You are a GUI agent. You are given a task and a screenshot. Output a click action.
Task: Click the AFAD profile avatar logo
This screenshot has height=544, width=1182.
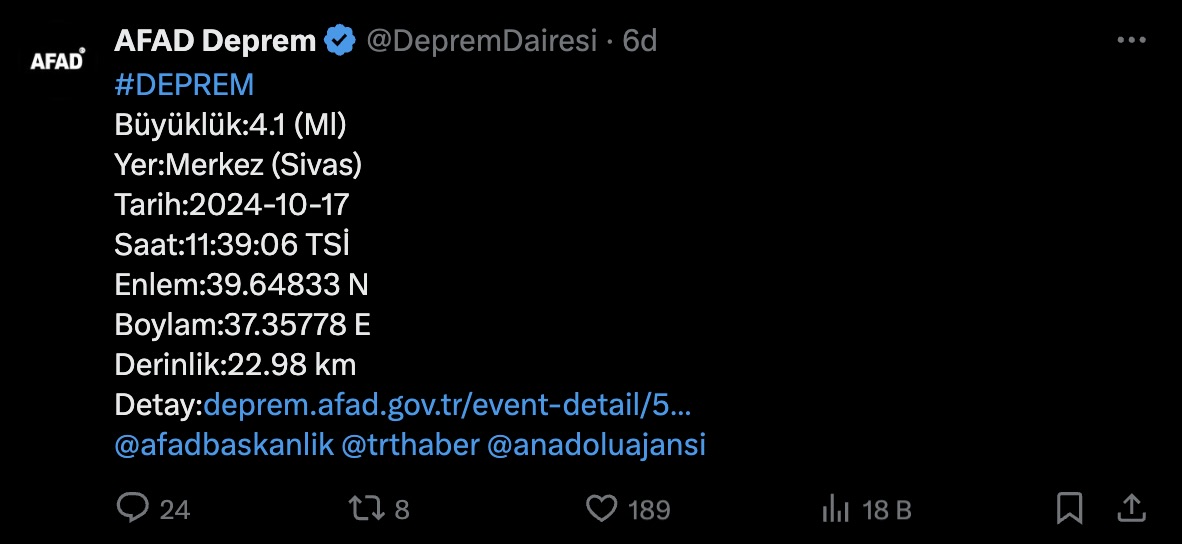click(x=57, y=61)
